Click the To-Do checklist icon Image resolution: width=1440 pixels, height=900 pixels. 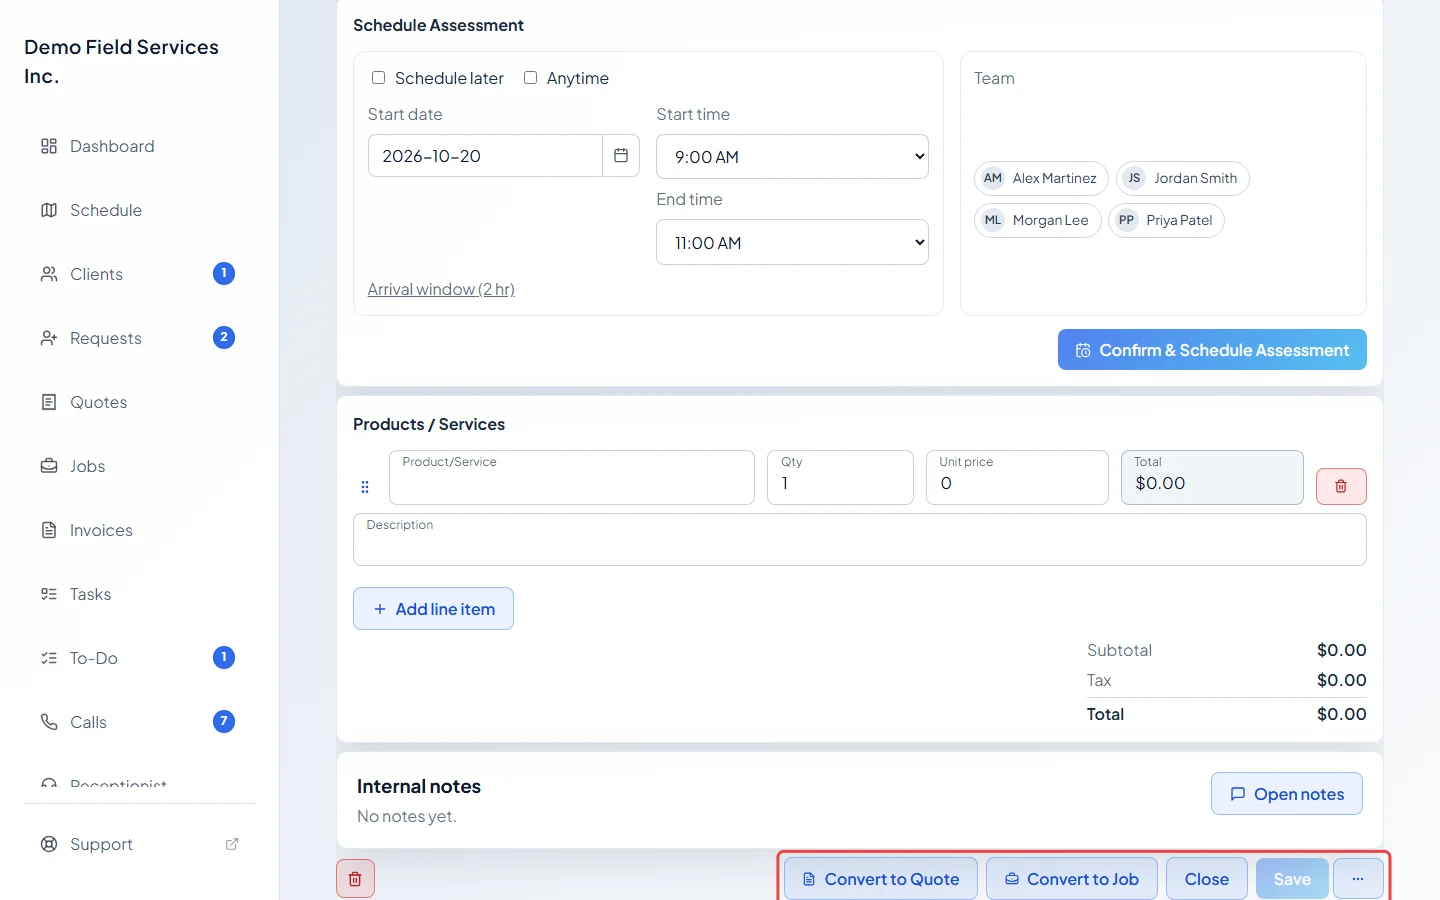pyautogui.click(x=49, y=658)
